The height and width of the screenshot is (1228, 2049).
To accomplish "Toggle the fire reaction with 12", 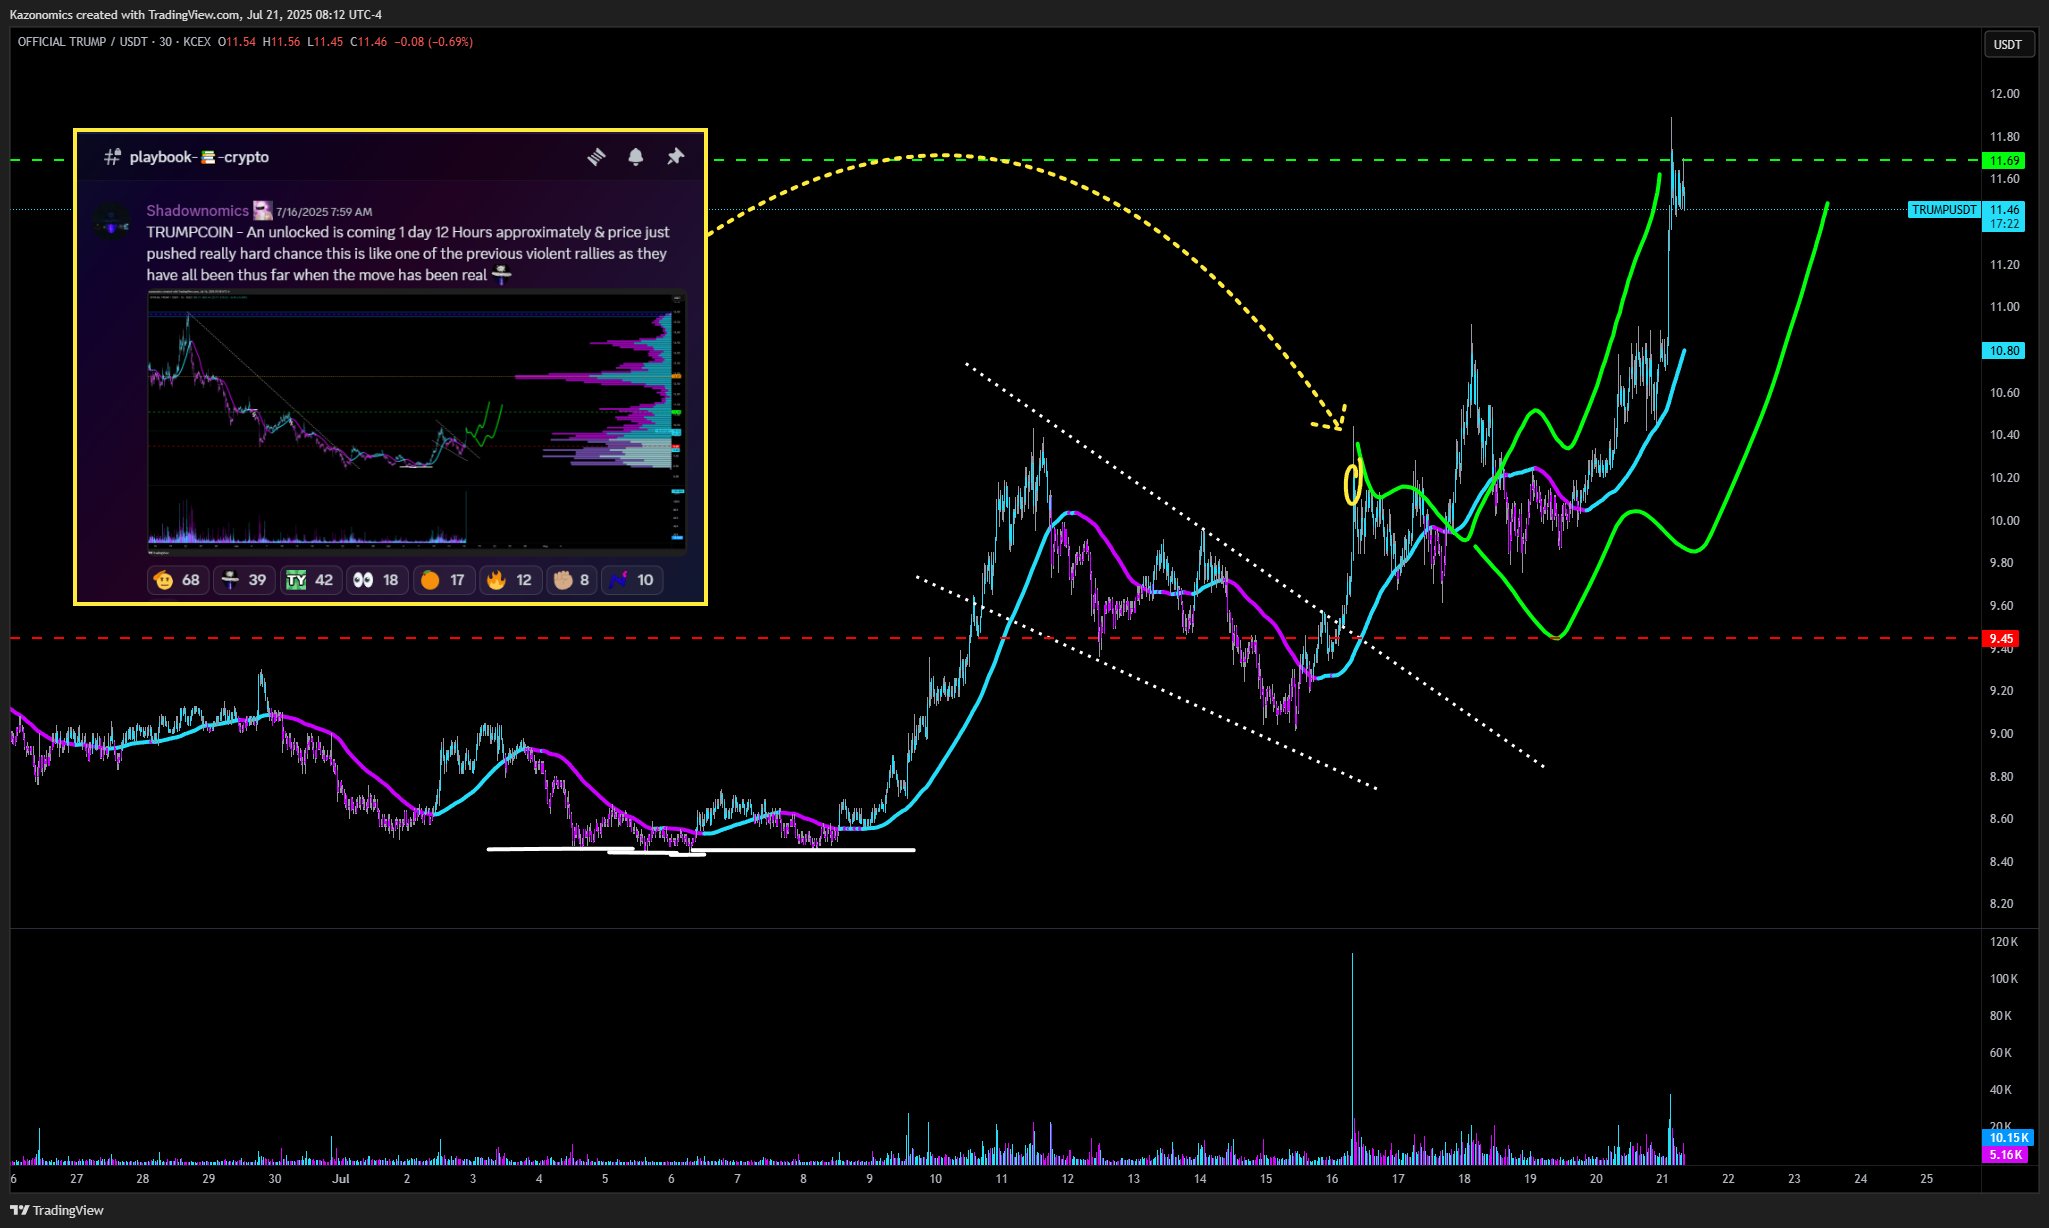I will [509, 580].
